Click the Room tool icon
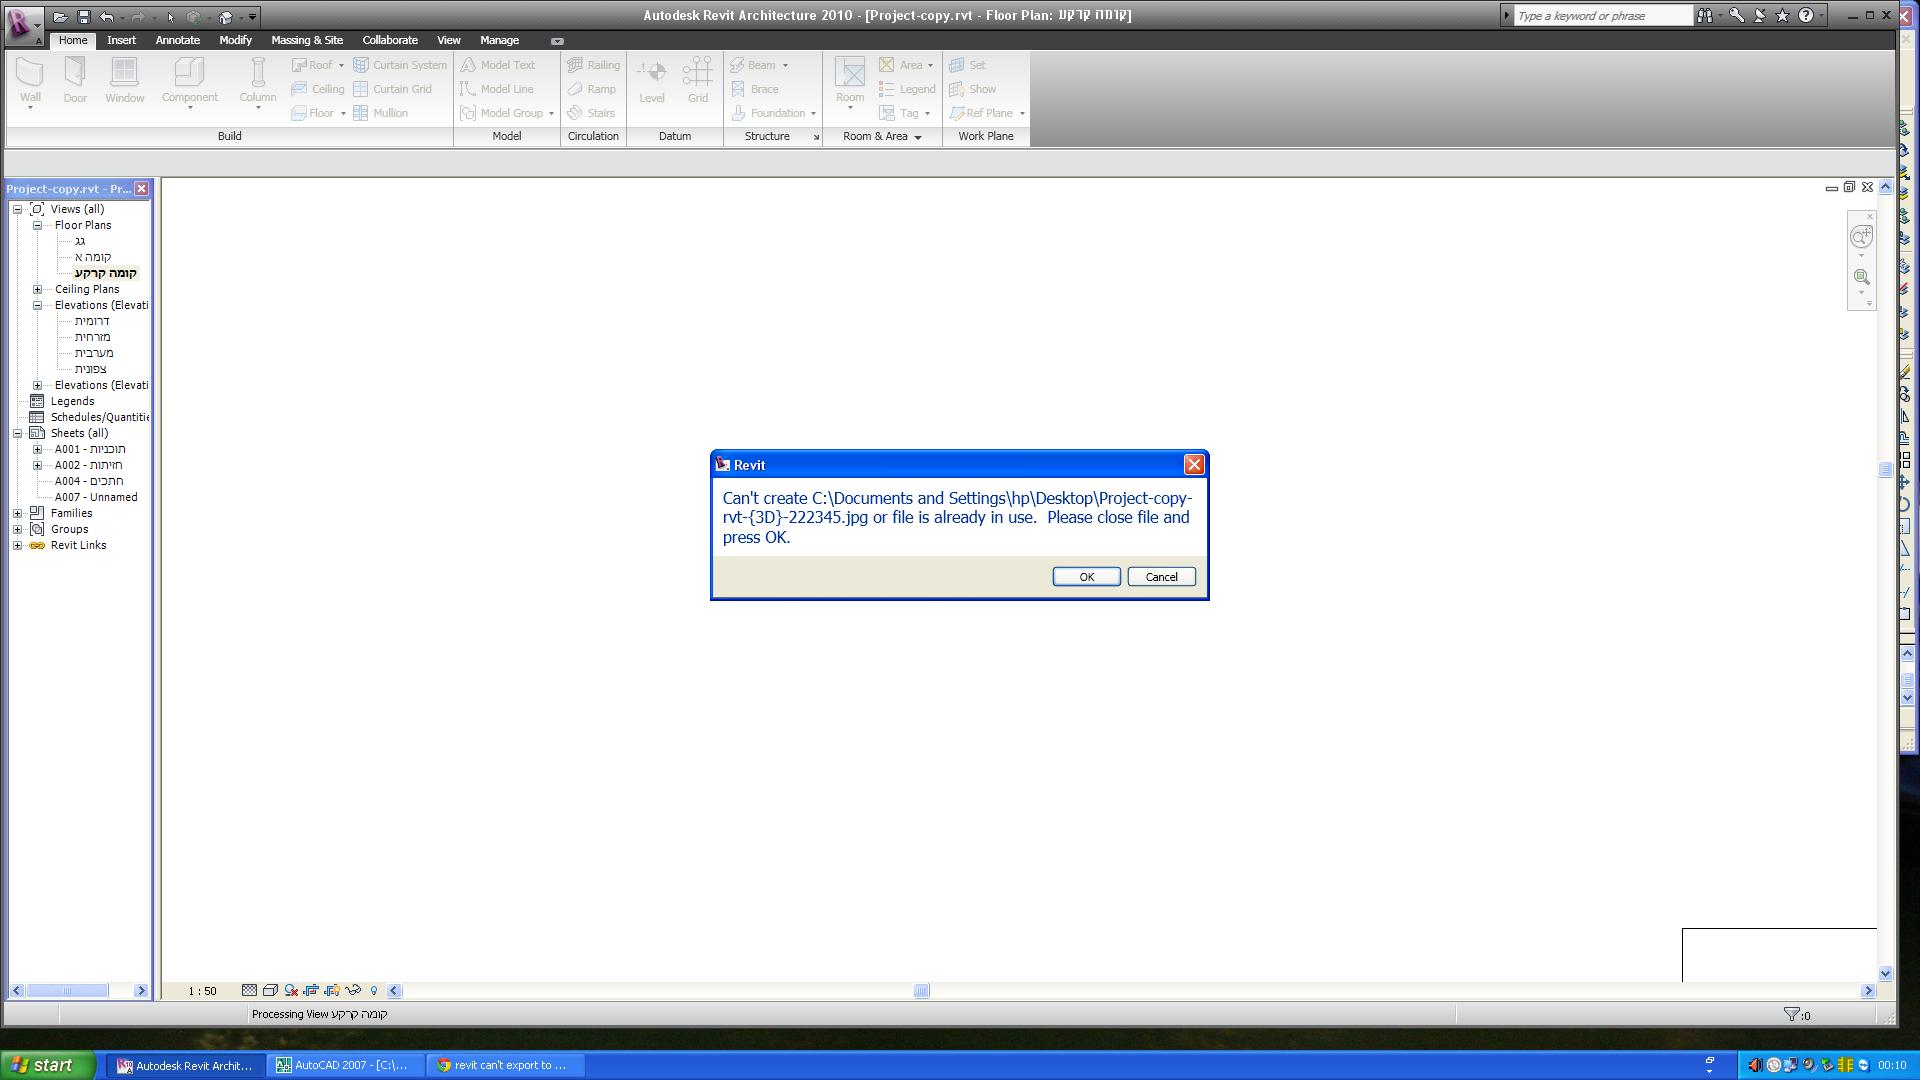1920x1080 pixels. pos(850,73)
